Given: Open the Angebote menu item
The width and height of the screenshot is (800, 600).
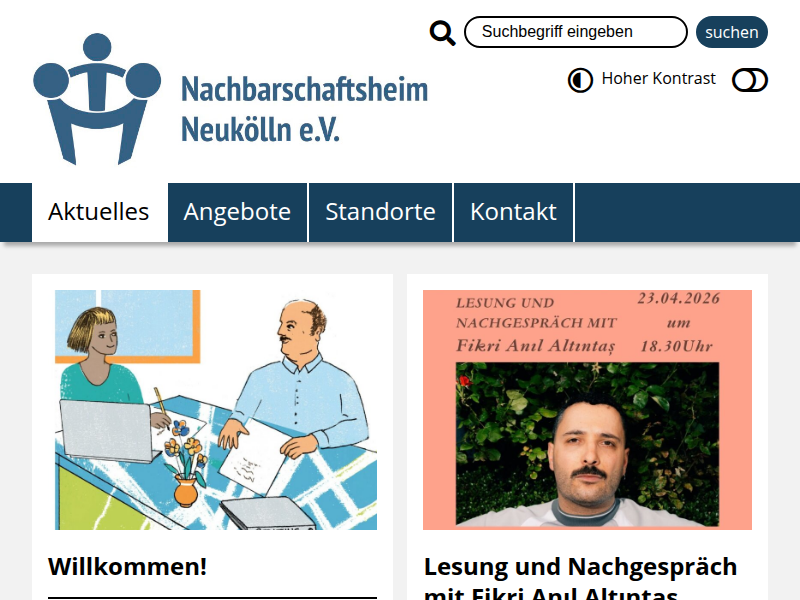Looking at the screenshot, I should (237, 212).
